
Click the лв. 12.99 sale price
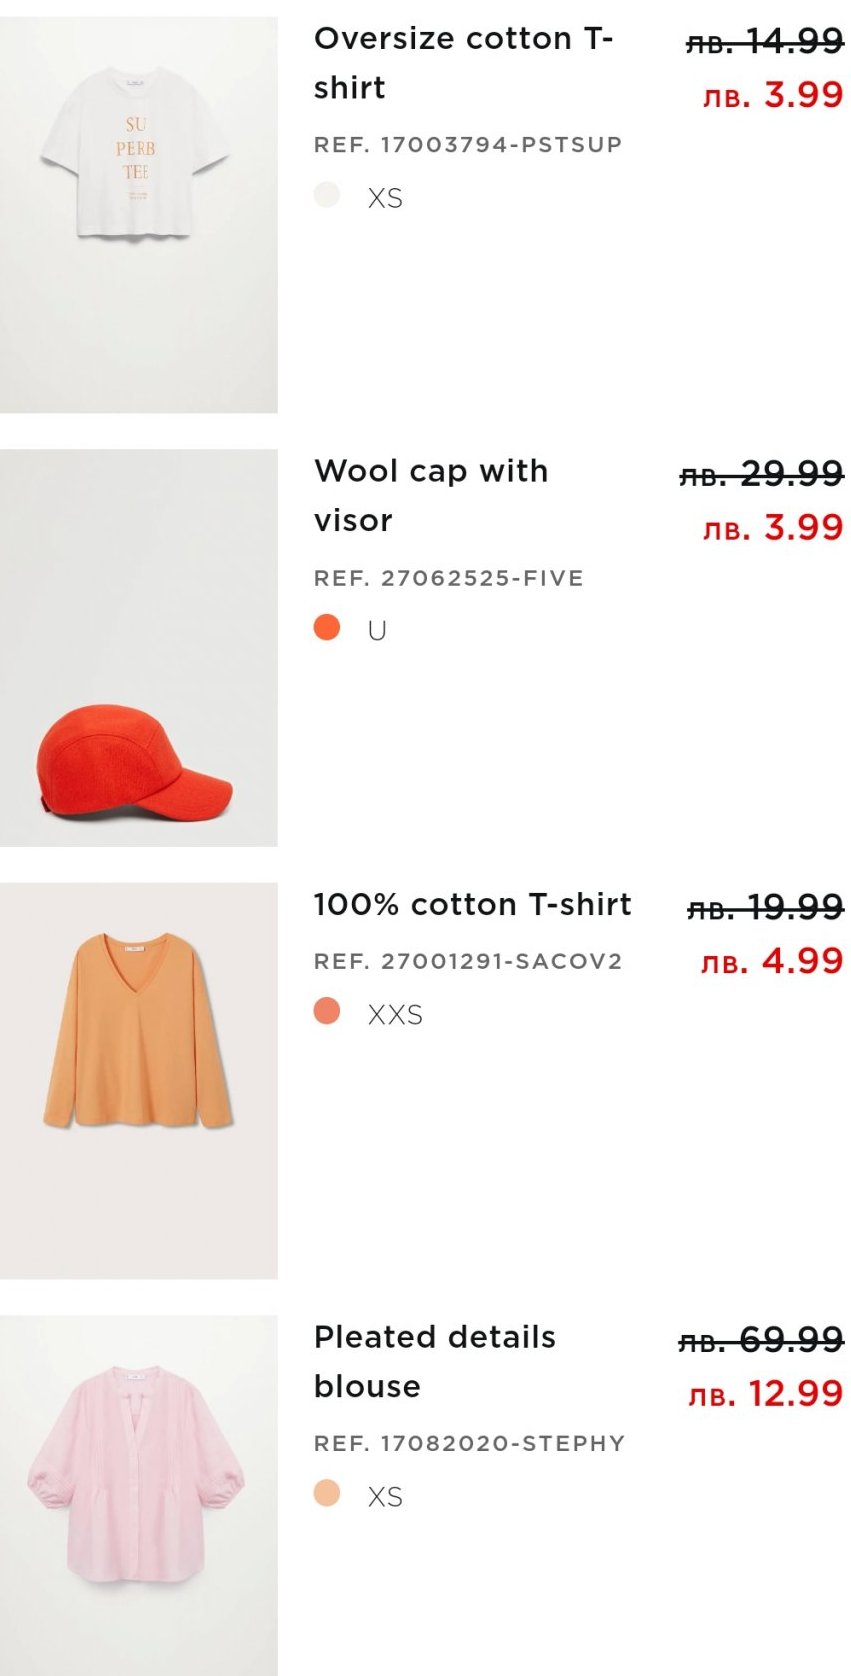point(766,1393)
